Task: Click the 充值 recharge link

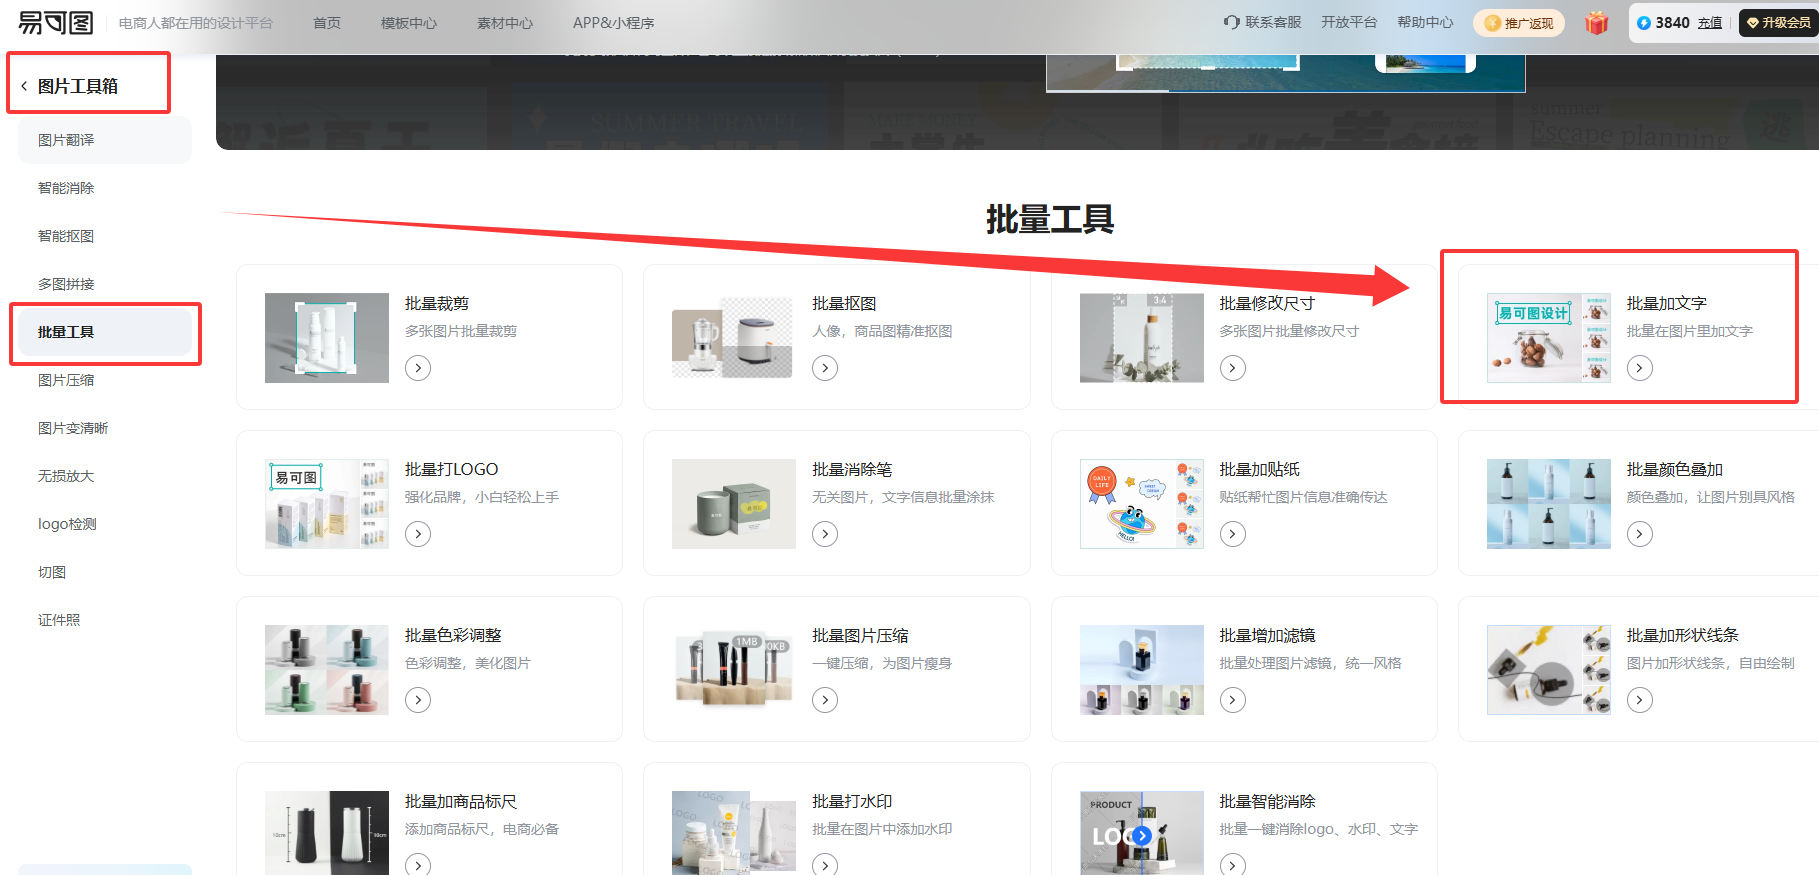Action: tap(1710, 23)
